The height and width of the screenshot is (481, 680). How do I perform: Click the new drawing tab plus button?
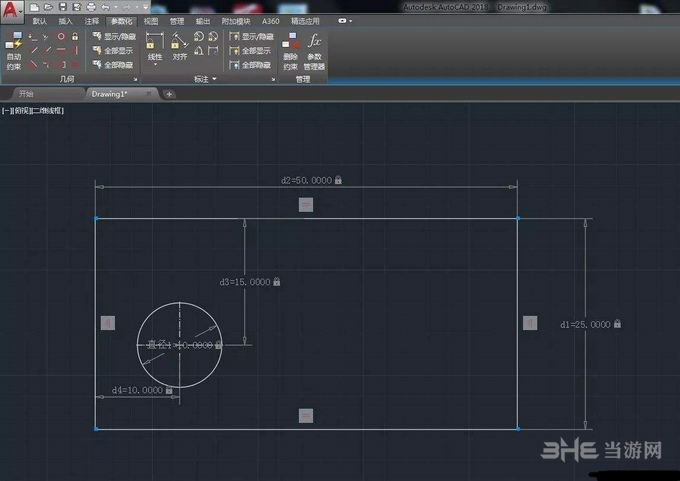[170, 94]
